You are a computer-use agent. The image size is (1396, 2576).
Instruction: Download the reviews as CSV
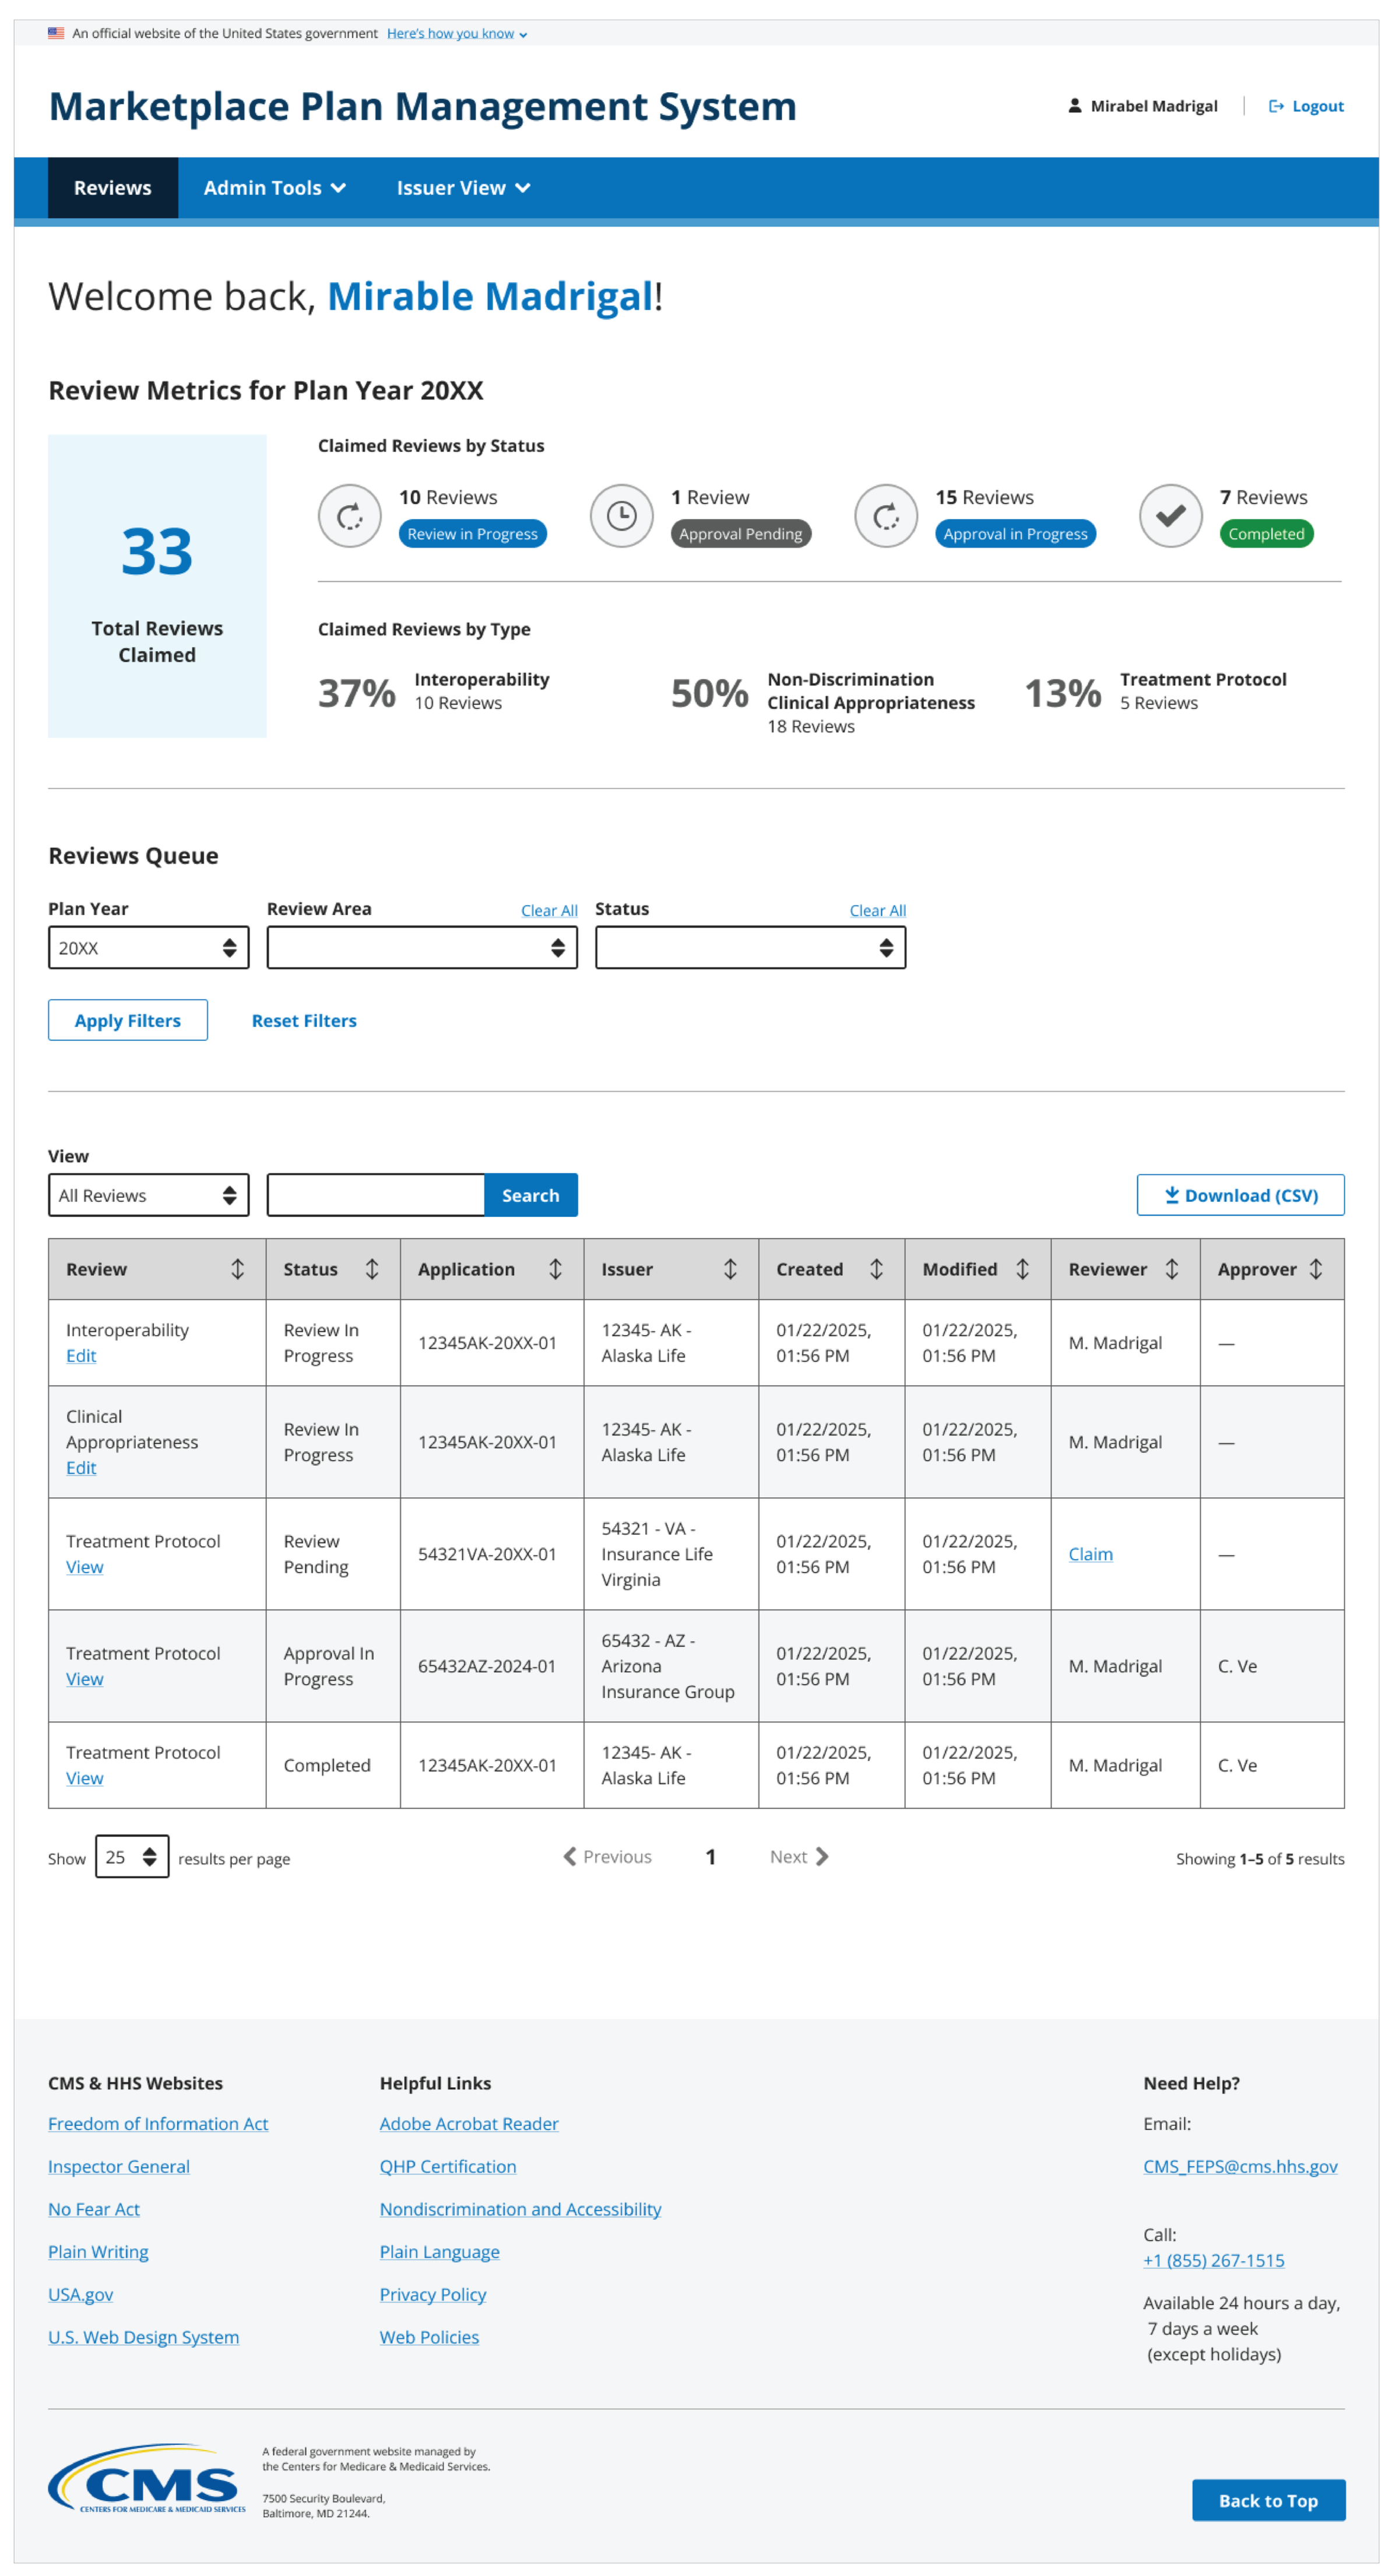click(1240, 1195)
